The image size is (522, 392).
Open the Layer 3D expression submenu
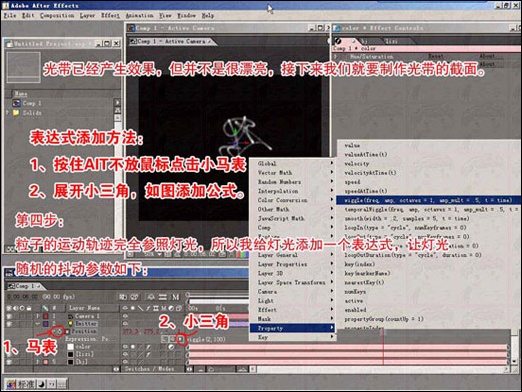pos(292,273)
